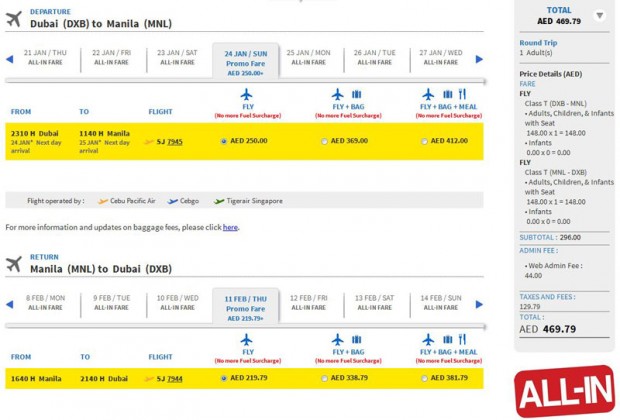Choose 12 FEB / FRI return tab
This screenshot has width=620, height=420.
coord(308,303)
